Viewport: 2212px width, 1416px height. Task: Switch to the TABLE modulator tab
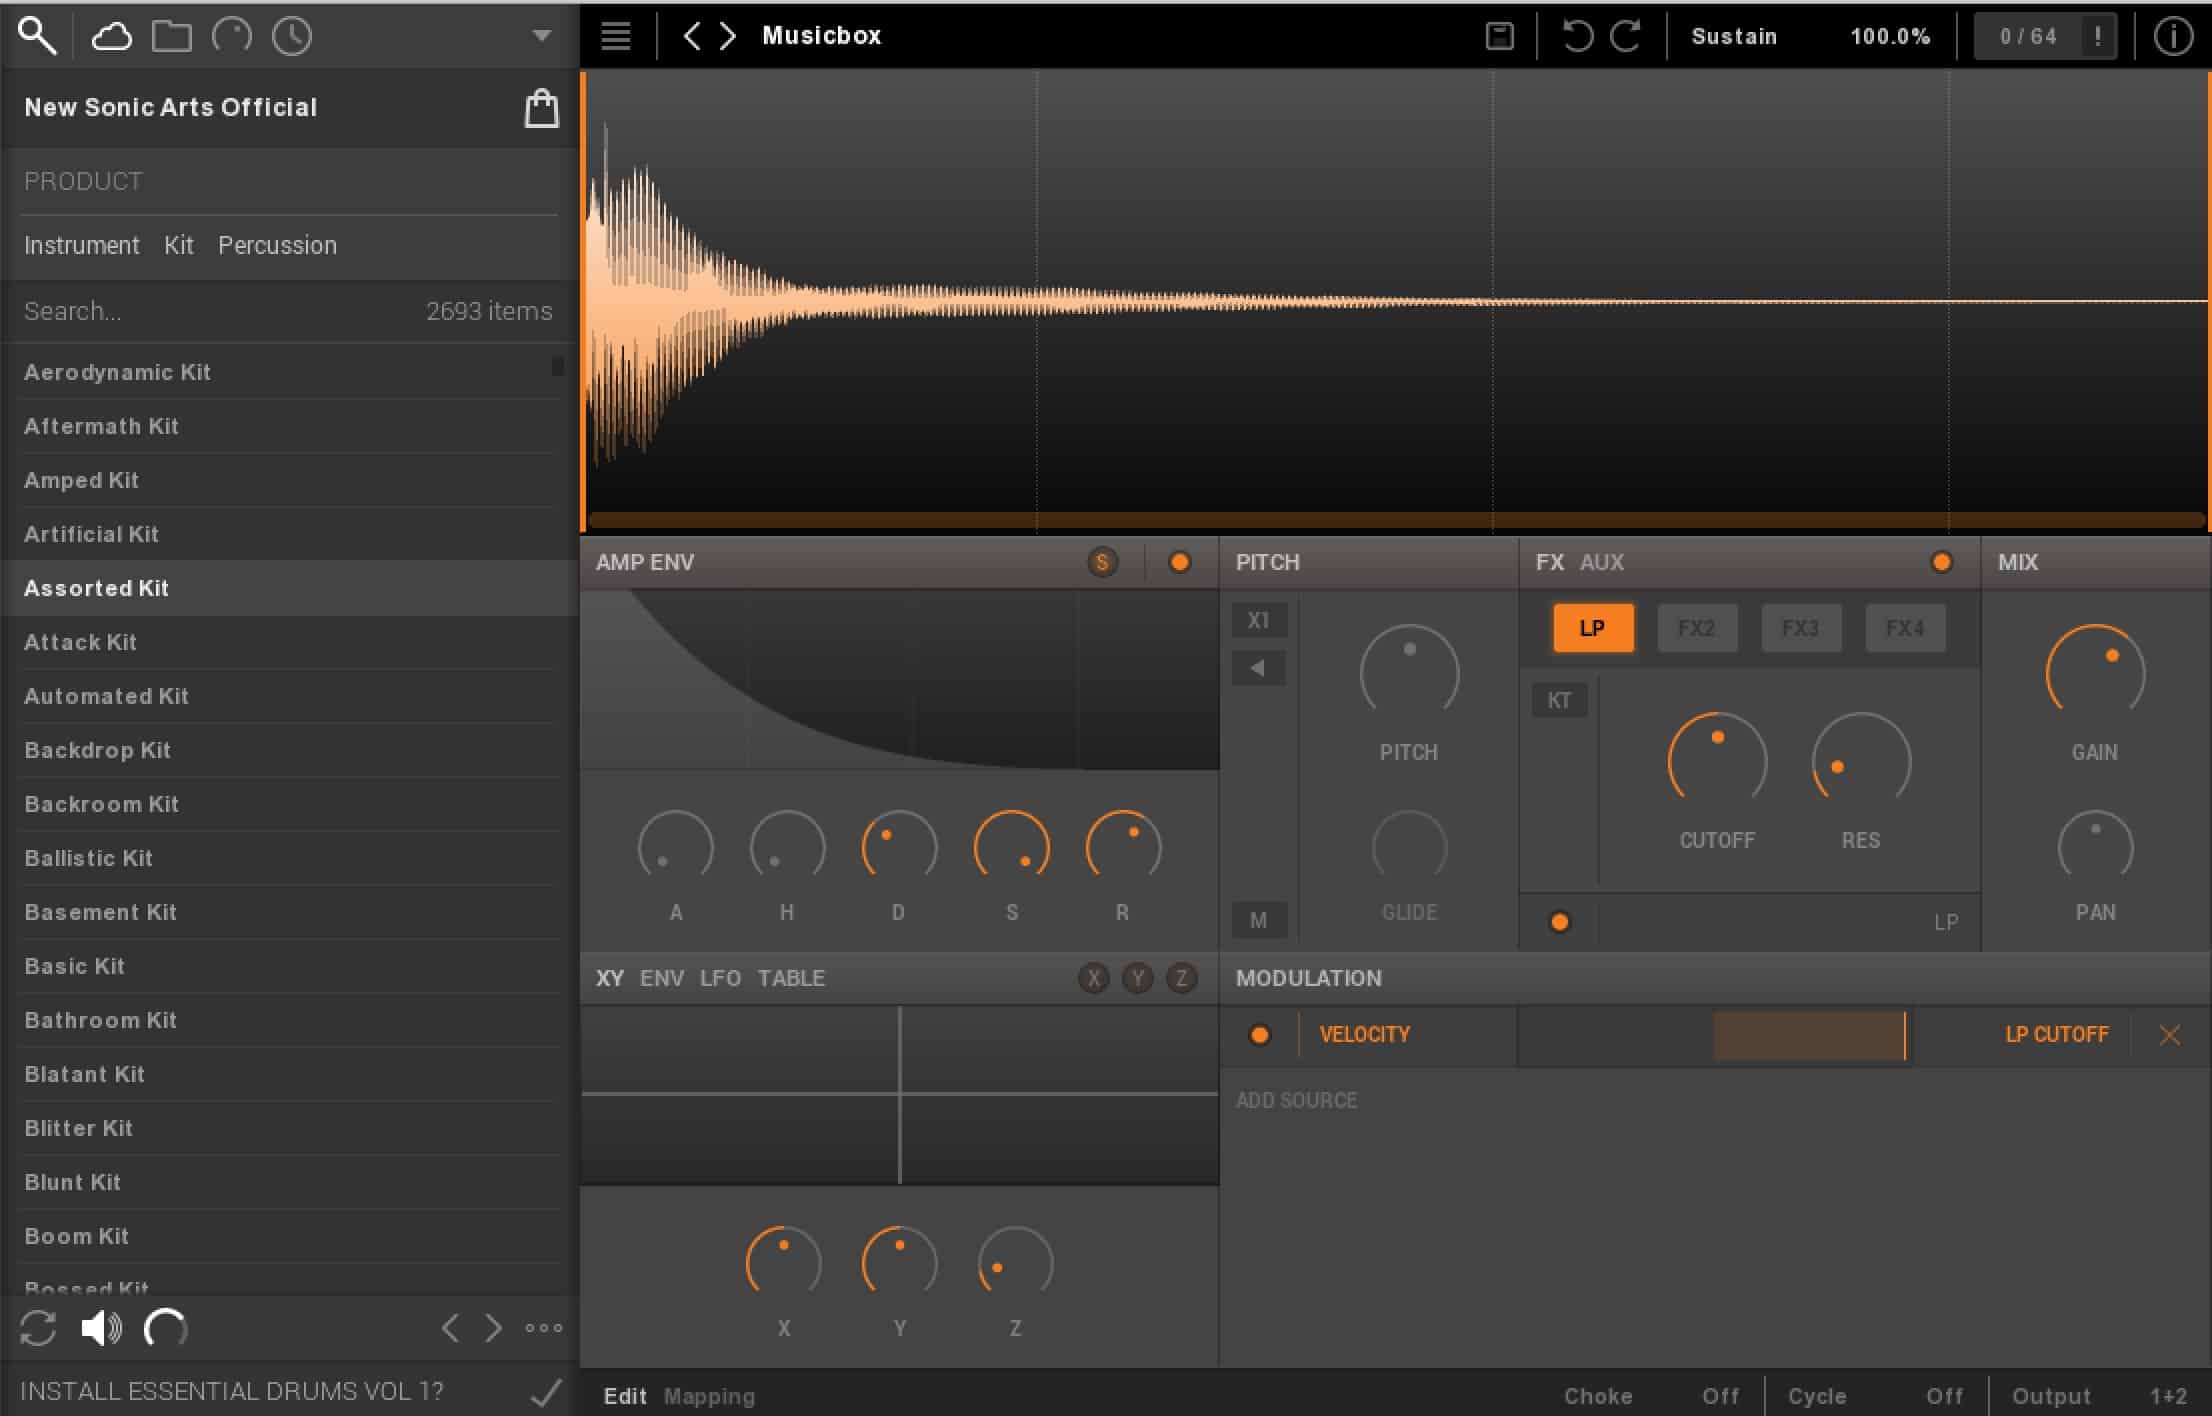click(791, 978)
